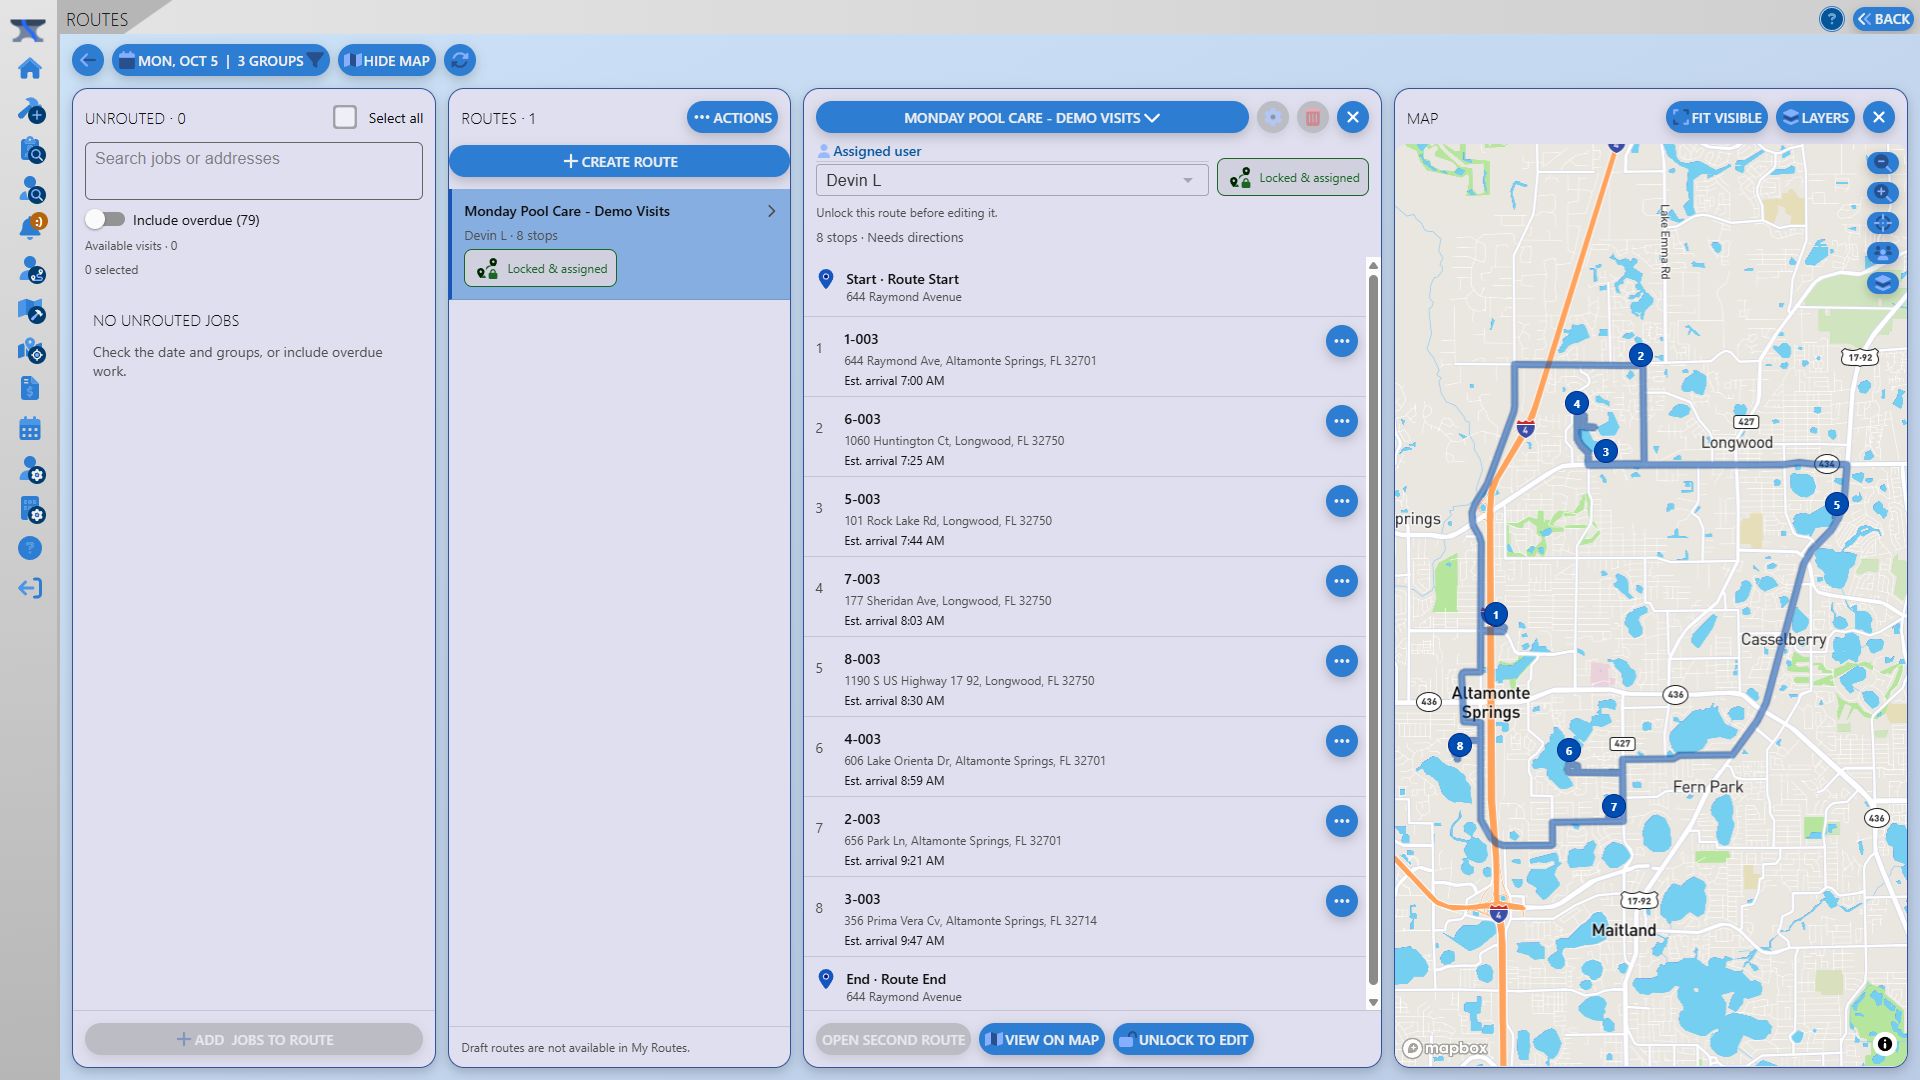Toggle Include overdue switch
This screenshot has width=1920, height=1080.
tap(105, 220)
